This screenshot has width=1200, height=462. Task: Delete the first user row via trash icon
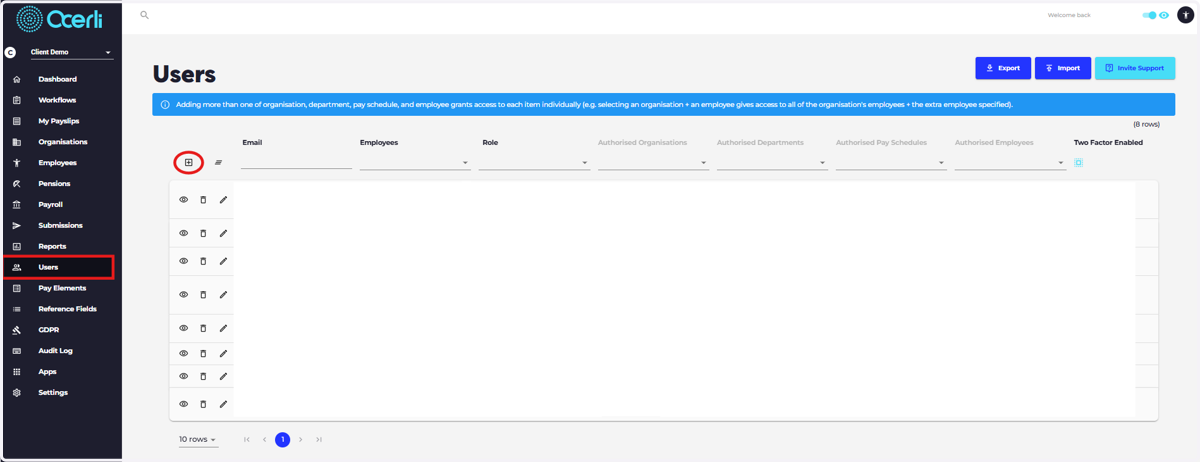click(x=203, y=200)
